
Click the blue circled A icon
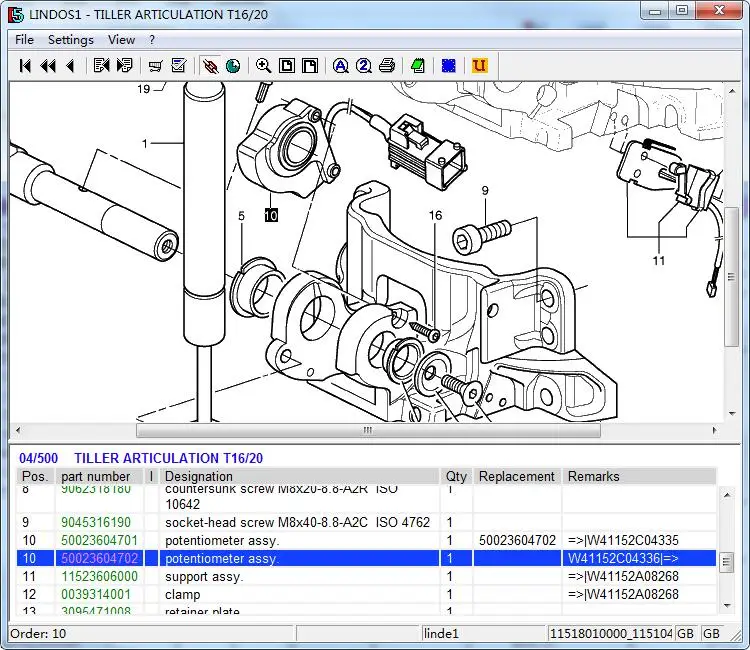coord(340,66)
